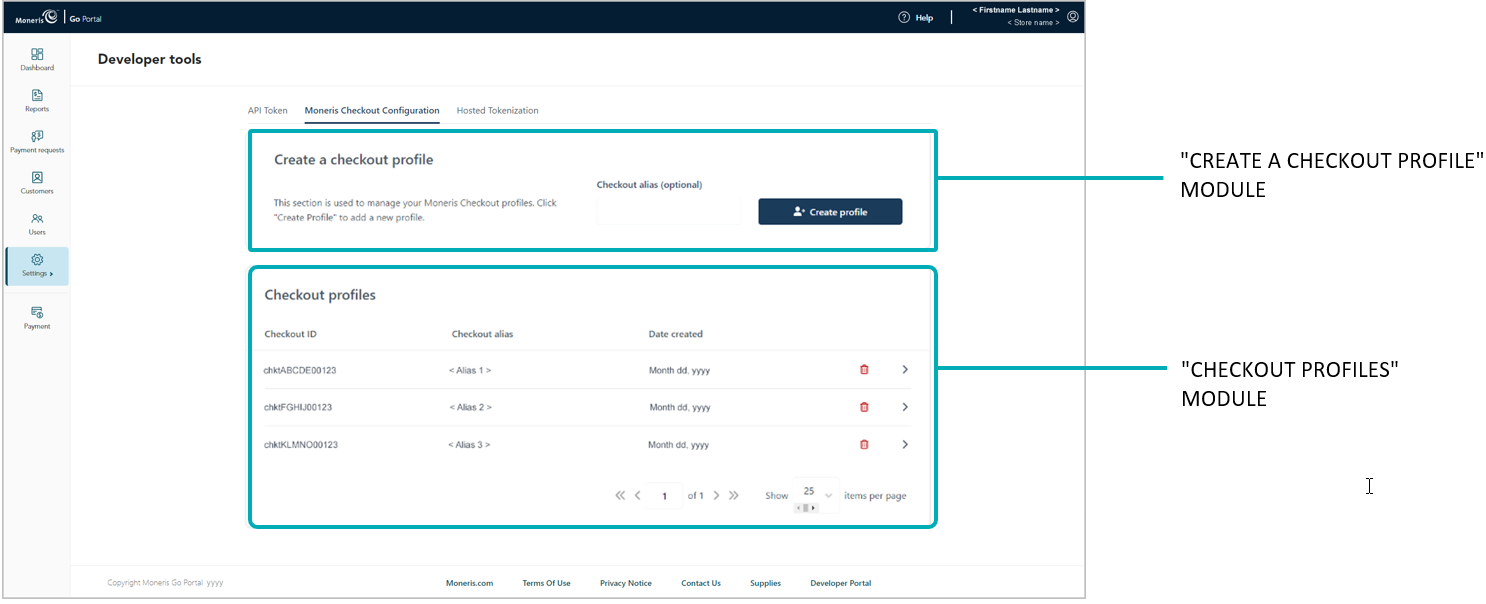The width and height of the screenshot is (1486, 604).
Task: Switch to the API Token tab
Action: pos(268,111)
